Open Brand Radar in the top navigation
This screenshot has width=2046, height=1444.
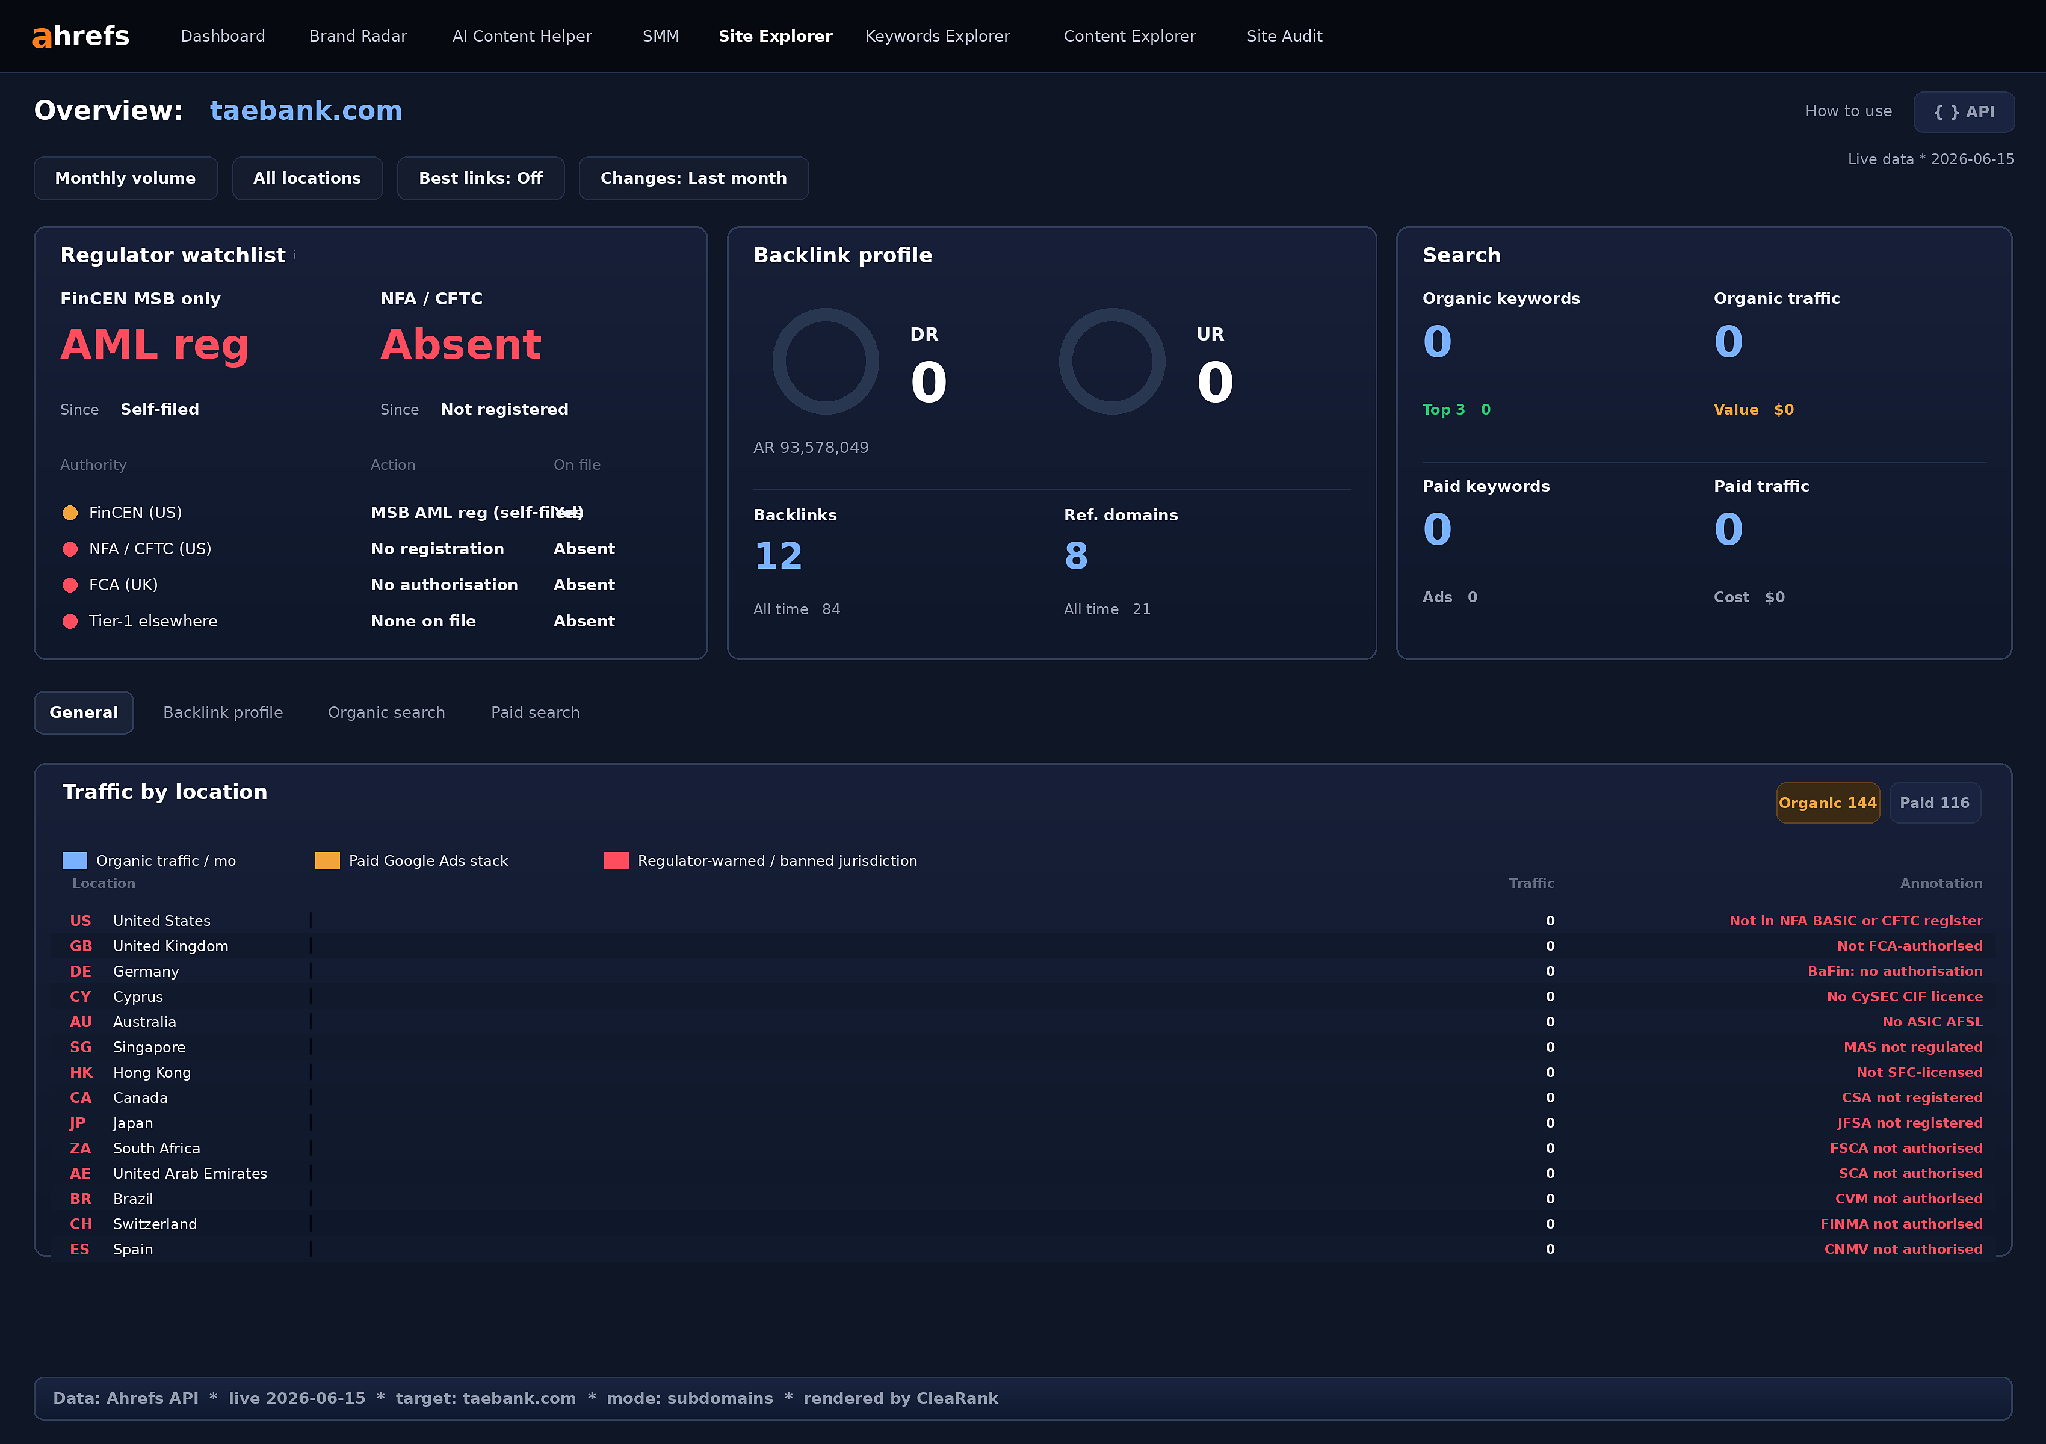click(358, 36)
